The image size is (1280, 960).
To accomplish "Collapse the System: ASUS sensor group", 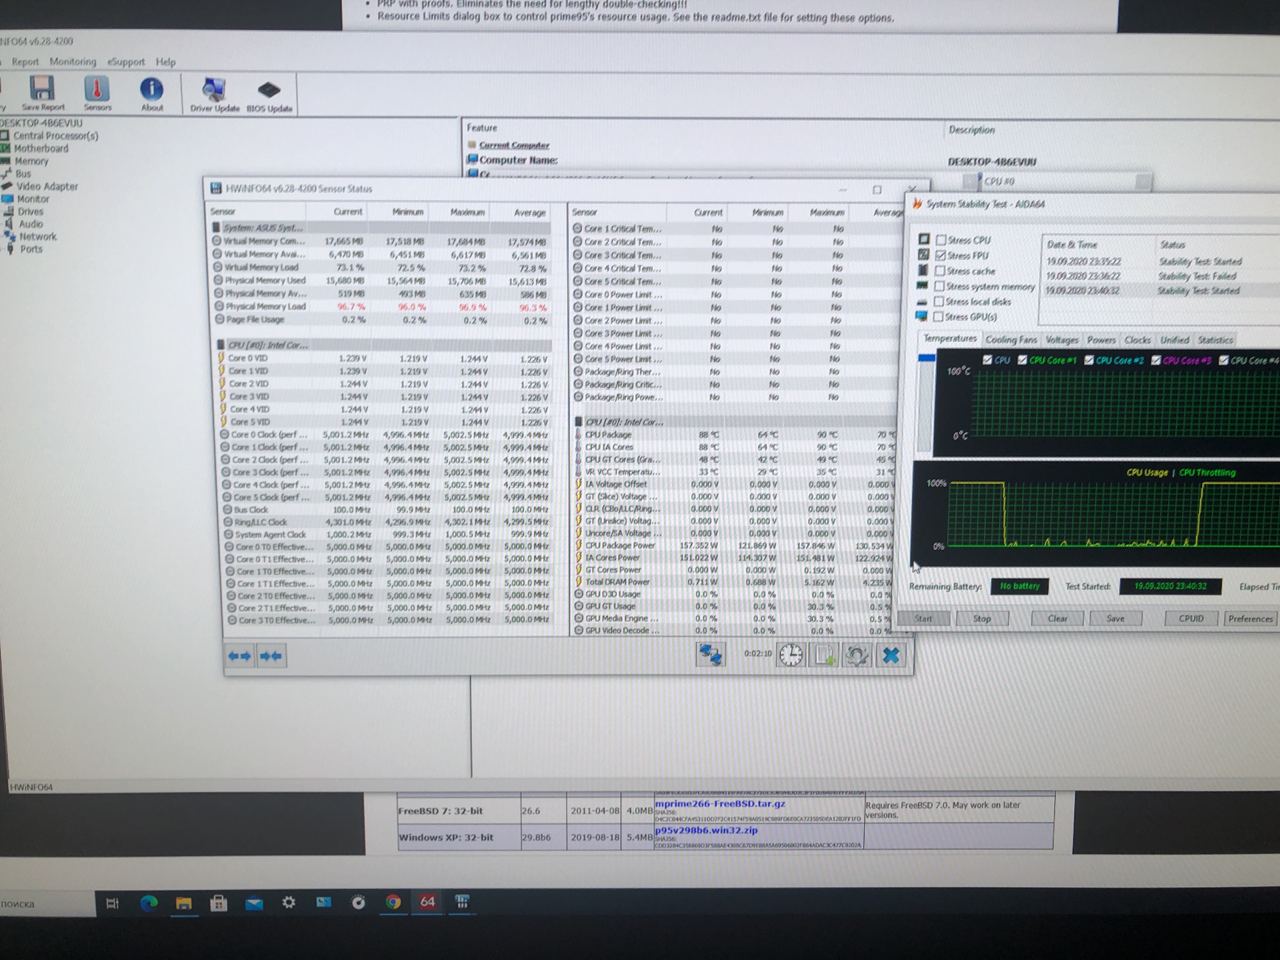I will coord(217,227).
